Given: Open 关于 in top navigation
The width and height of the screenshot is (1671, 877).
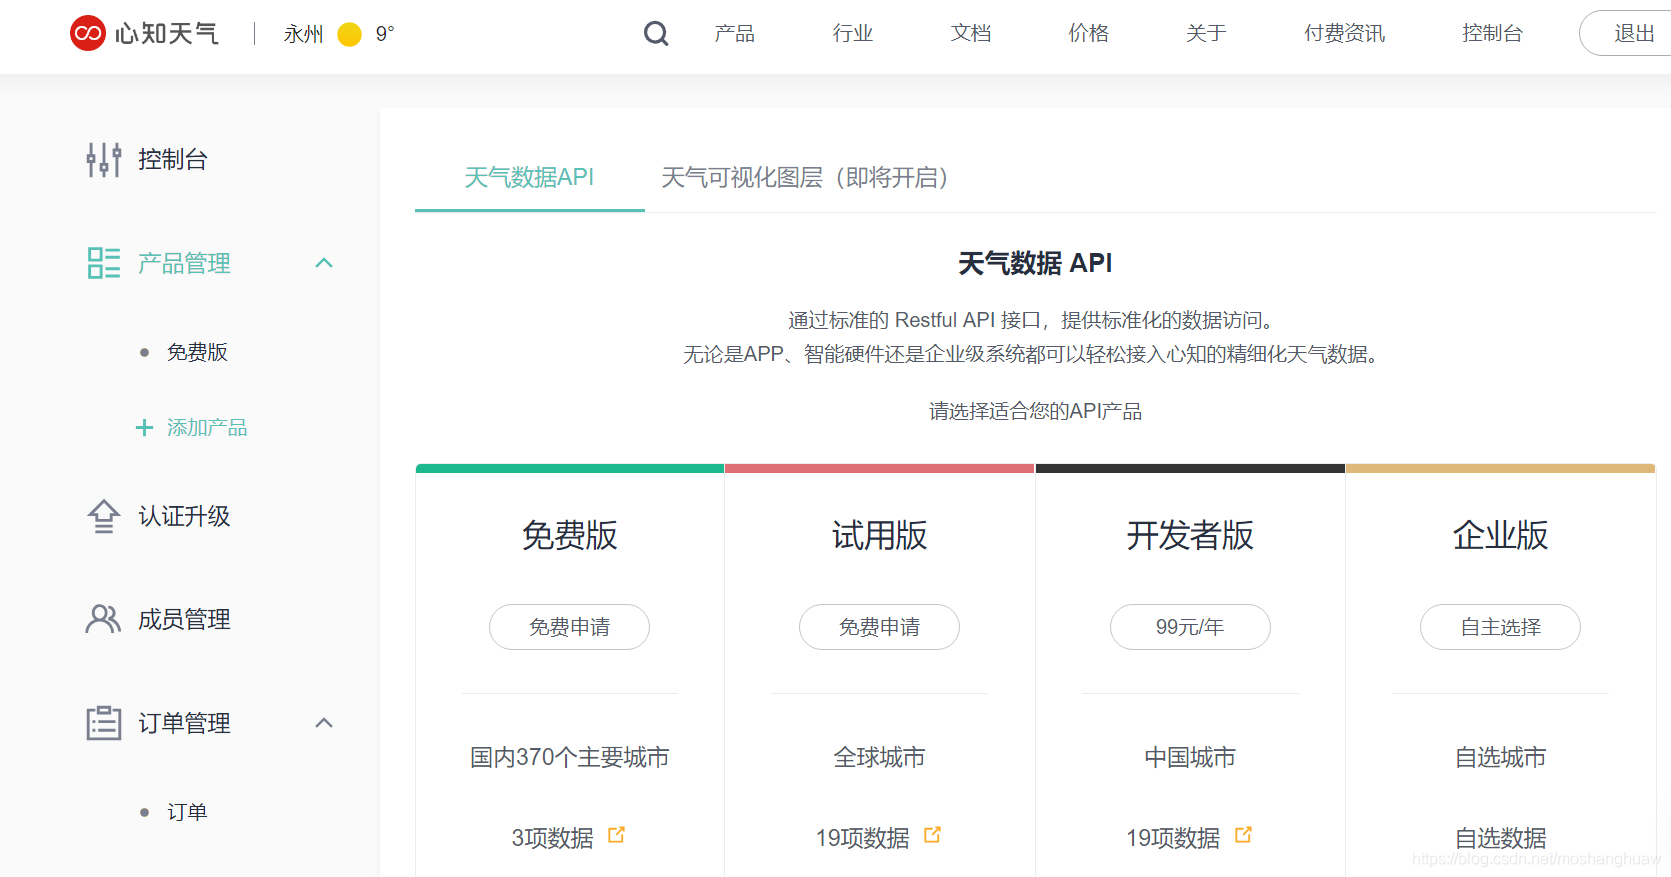Looking at the screenshot, I should [1206, 34].
